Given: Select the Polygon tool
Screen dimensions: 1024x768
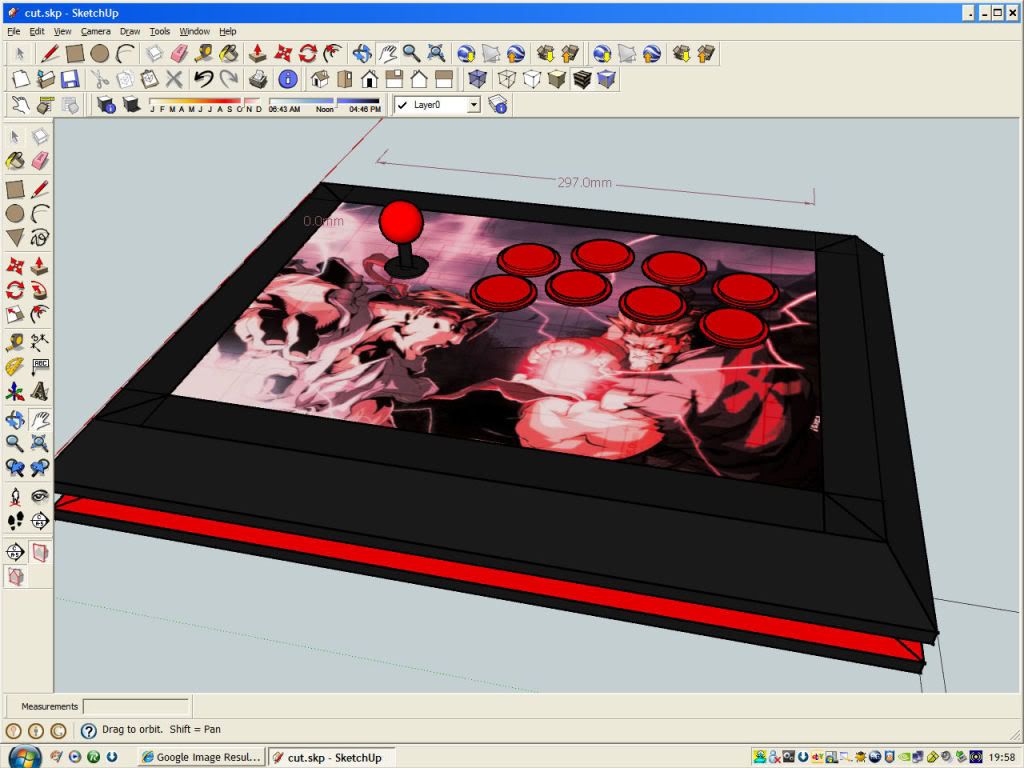Looking at the screenshot, I should 15,238.
